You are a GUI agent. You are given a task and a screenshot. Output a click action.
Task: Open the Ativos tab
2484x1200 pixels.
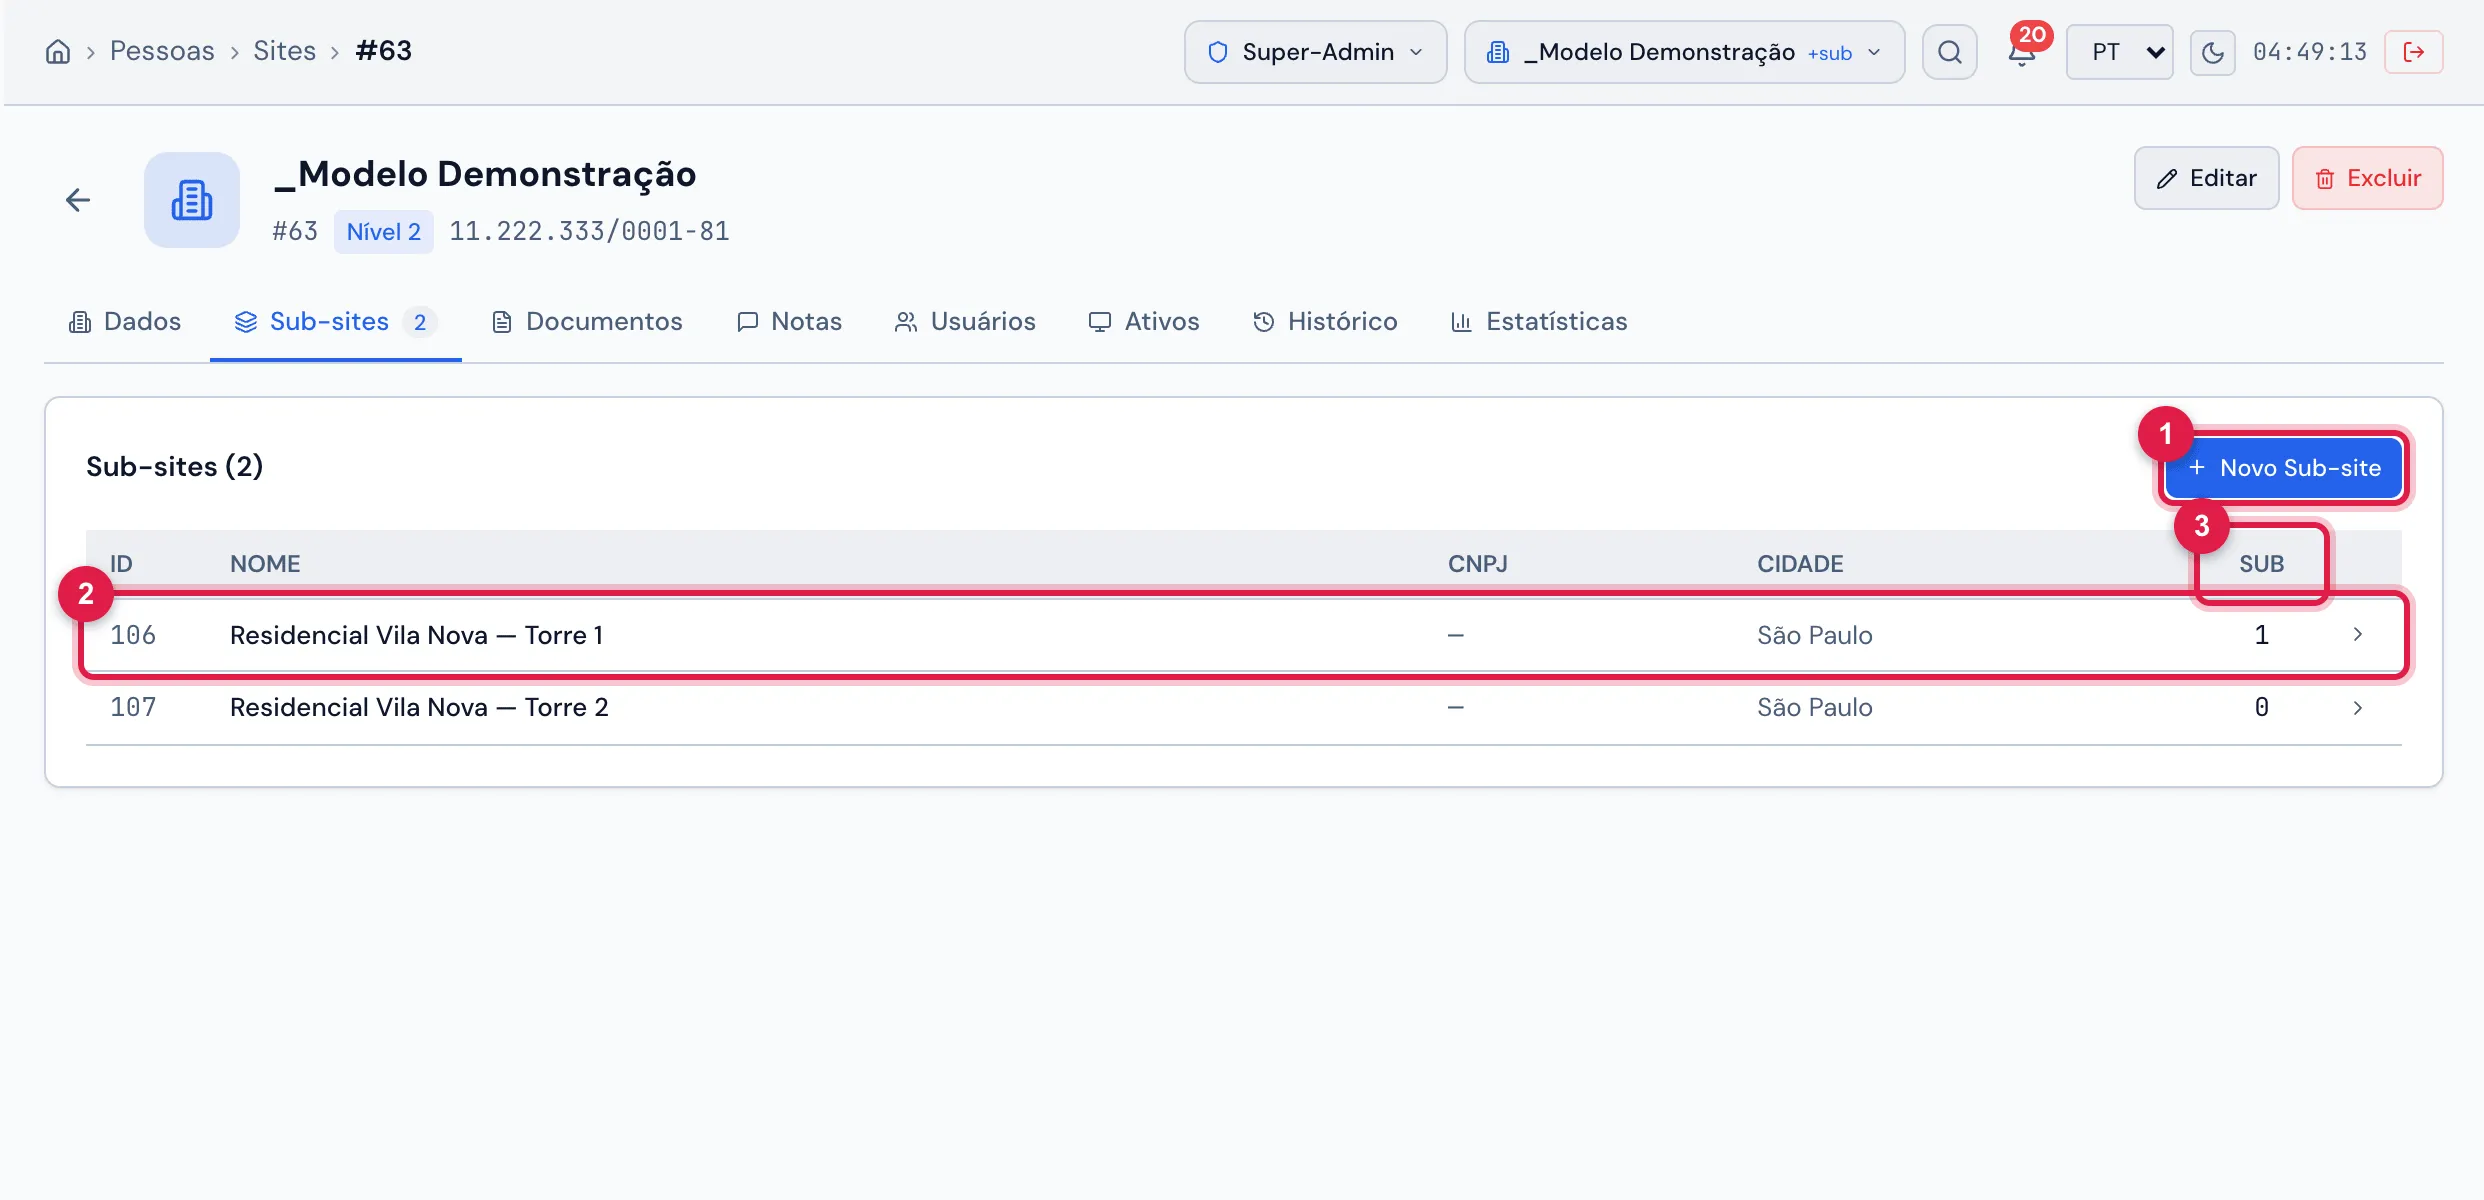coord(1144,322)
